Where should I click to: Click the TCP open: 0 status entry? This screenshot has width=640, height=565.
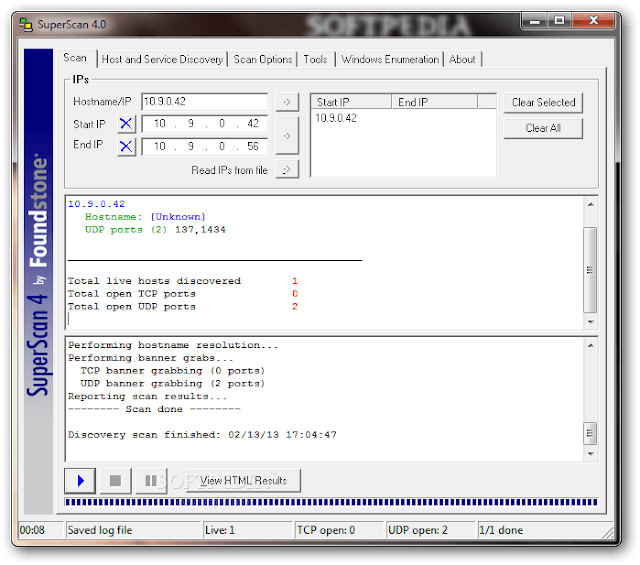[x=326, y=530]
